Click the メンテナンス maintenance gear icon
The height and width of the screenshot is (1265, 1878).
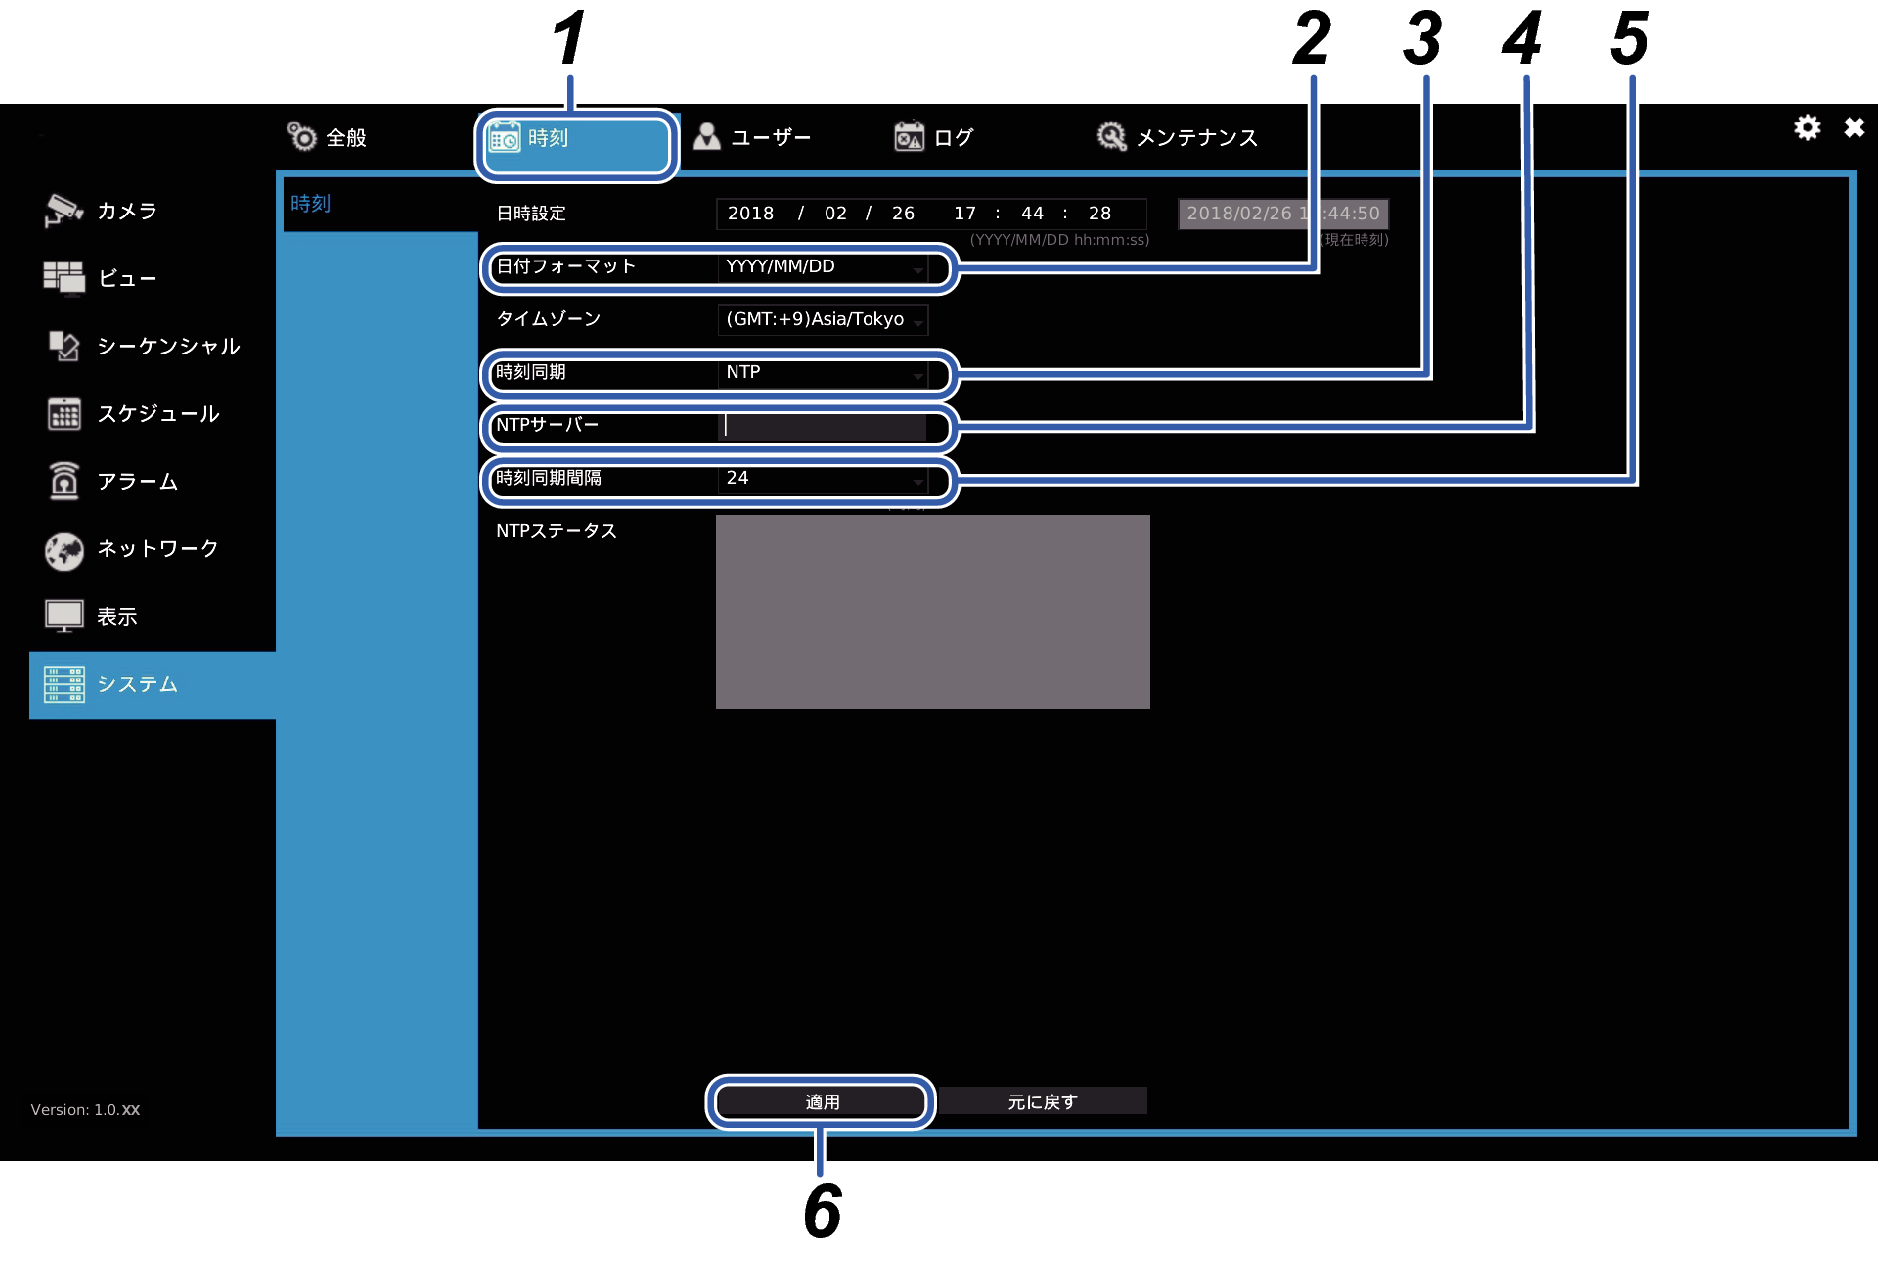[1111, 136]
